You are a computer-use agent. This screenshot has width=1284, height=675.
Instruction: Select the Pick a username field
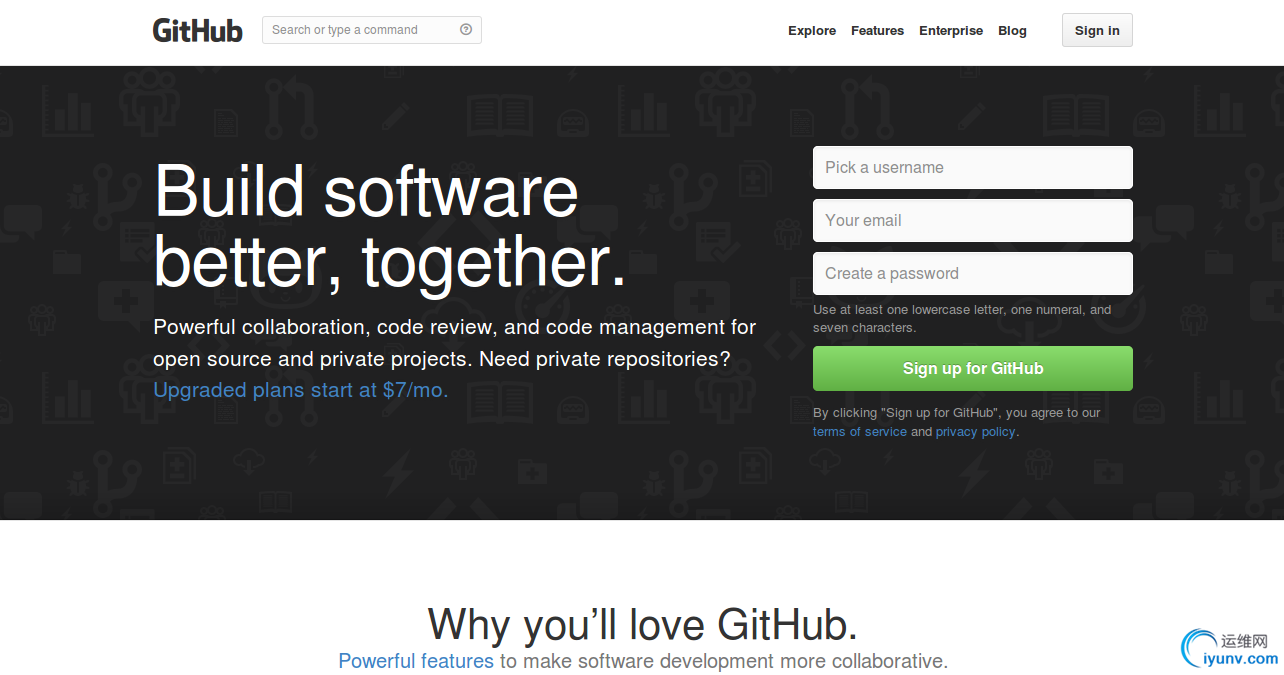click(x=973, y=167)
